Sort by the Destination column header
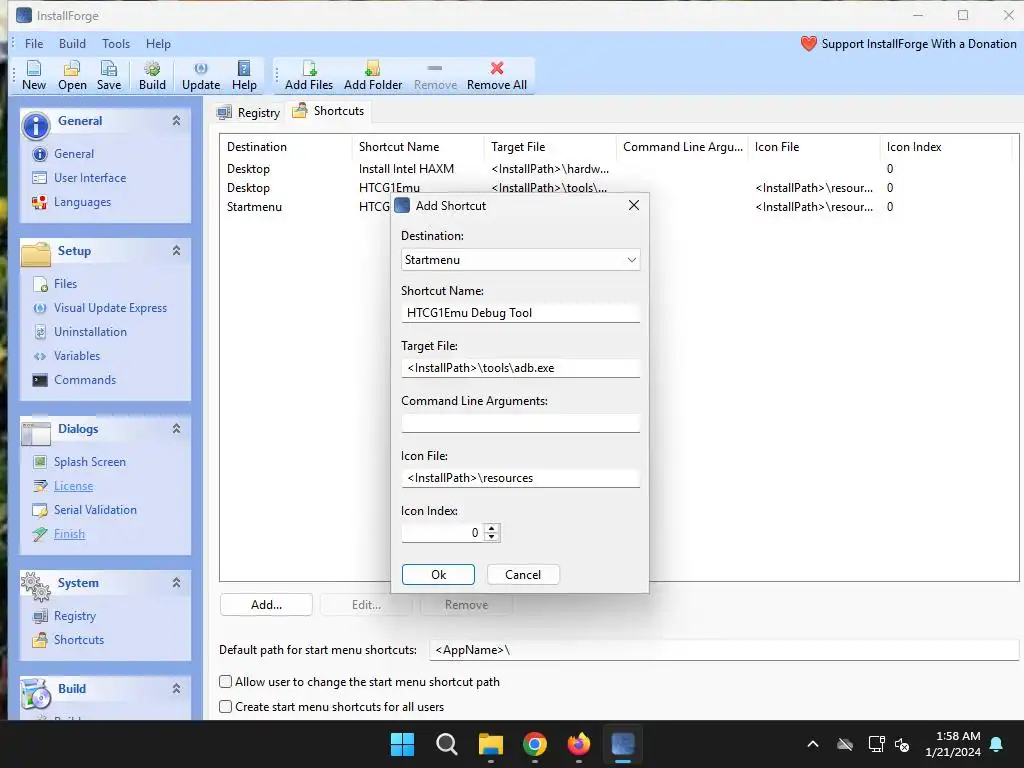The image size is (1024, 768). tap(286, 147)
